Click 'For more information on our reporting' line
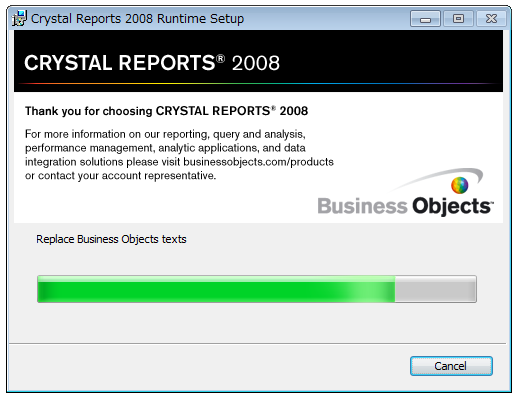Image resolution: width=518 pixels, height=397 pixels. click(x=165, y=134)
